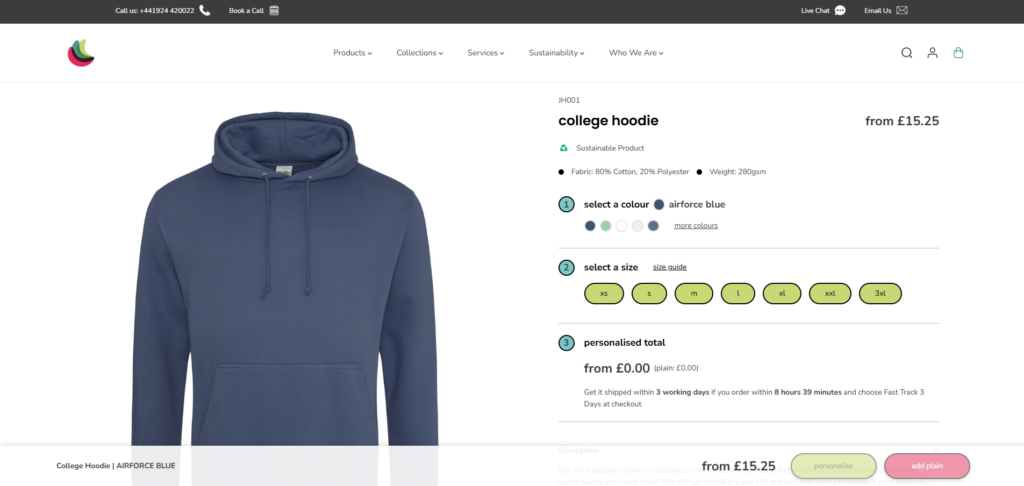Open the Services menu item
This screenshot has height=486, width=1024.
485,53
